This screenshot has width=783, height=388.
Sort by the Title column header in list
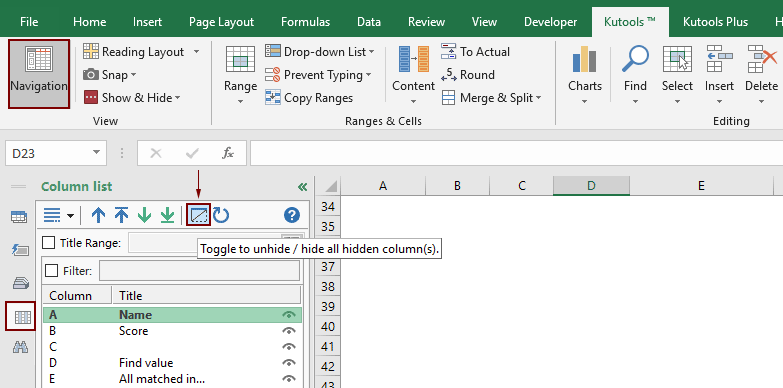coord(206,296)
